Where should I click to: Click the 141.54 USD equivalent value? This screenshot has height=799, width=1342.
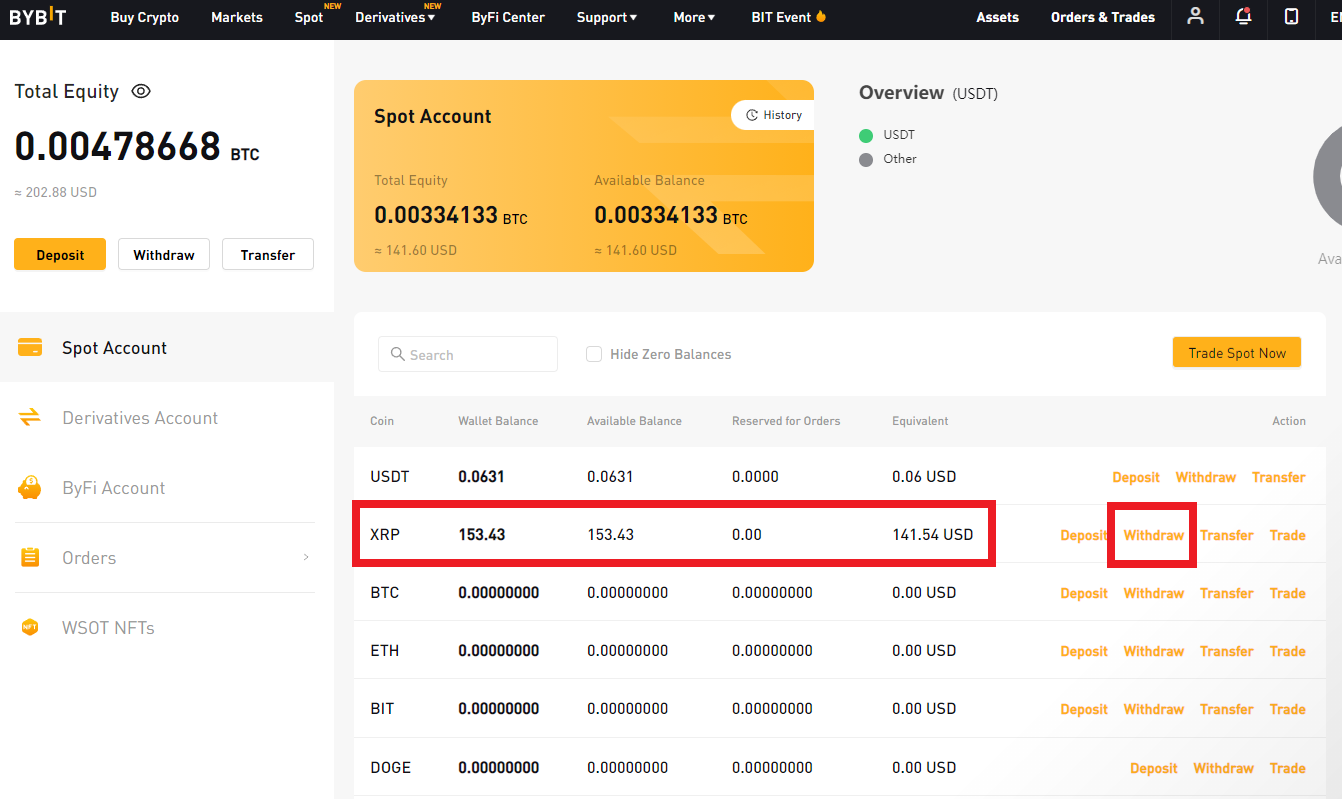[x=933, y=535]
